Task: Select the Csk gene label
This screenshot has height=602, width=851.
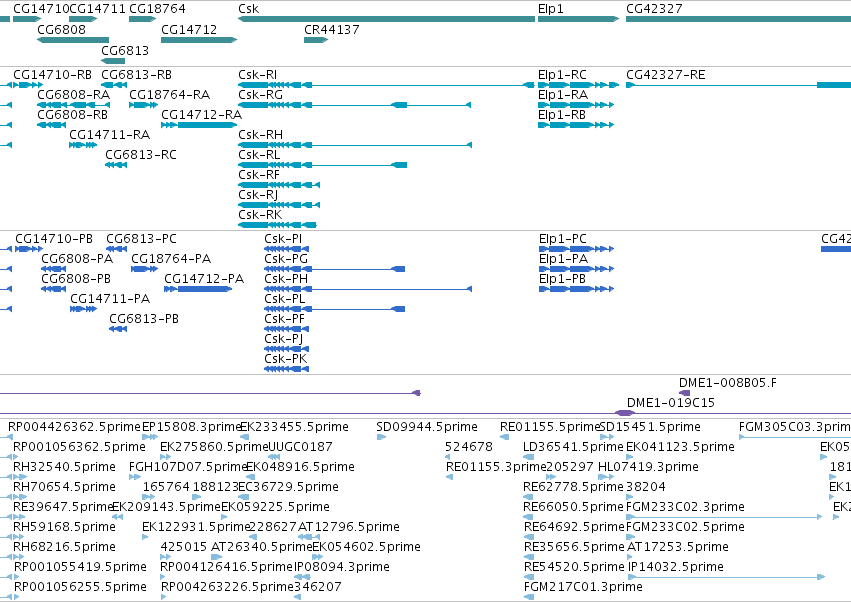Action: [249, 9]
